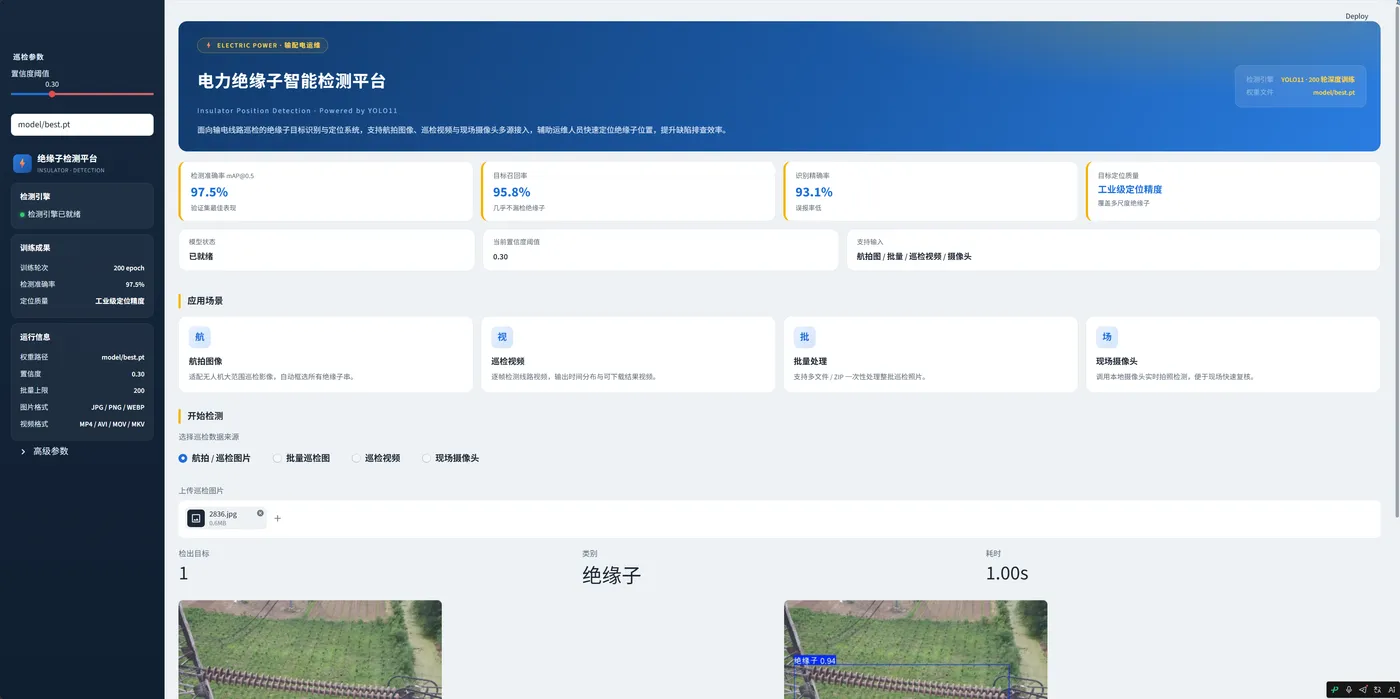Click the image file icon beside 2836.jpg
Image resolution: width=1400 pixels, height=699 pixels.
pos(196,518)
